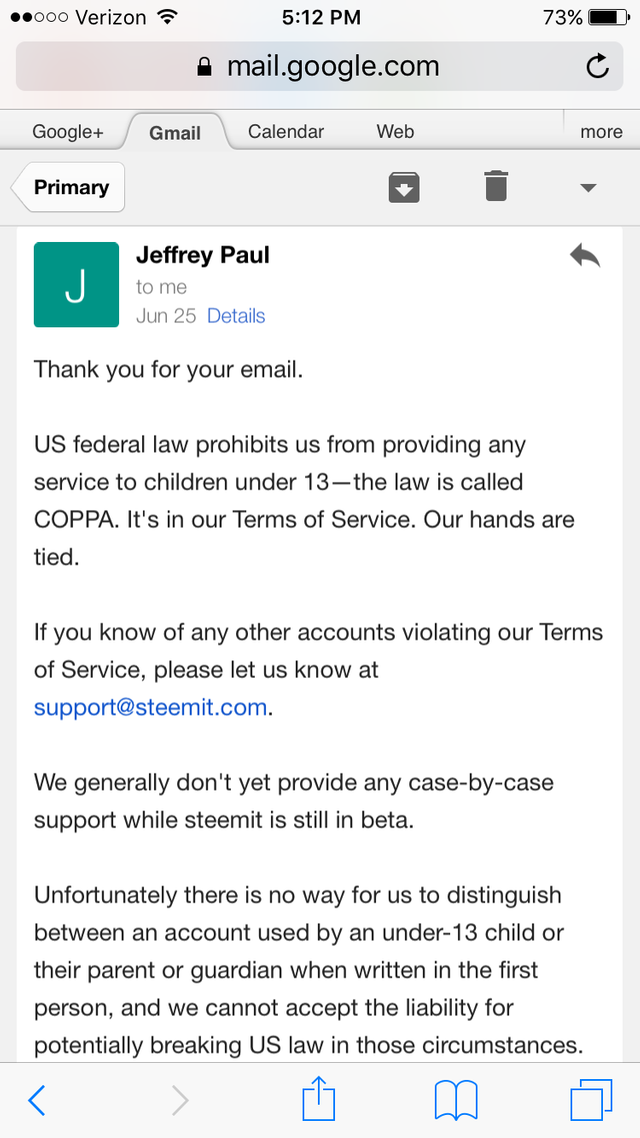Open the support@steemit.com email link
The height and width of the screenshot is (1138, 640).
[150, 708]
